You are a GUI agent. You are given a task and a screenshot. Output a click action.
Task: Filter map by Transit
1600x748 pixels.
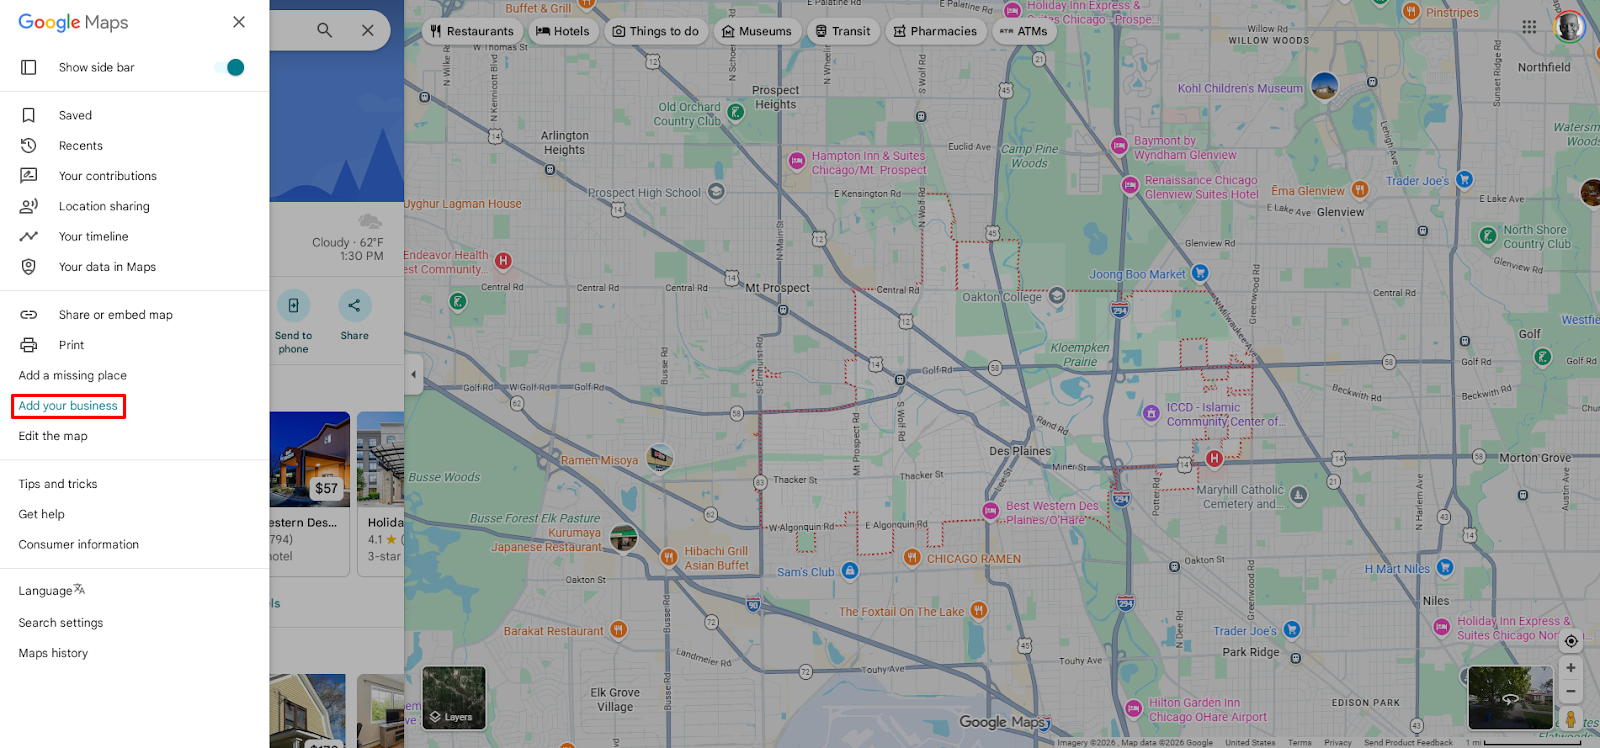point(843,31)
